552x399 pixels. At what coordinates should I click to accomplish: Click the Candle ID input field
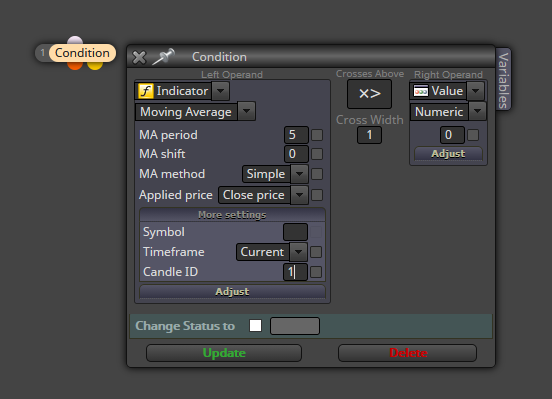pos(295,272)
